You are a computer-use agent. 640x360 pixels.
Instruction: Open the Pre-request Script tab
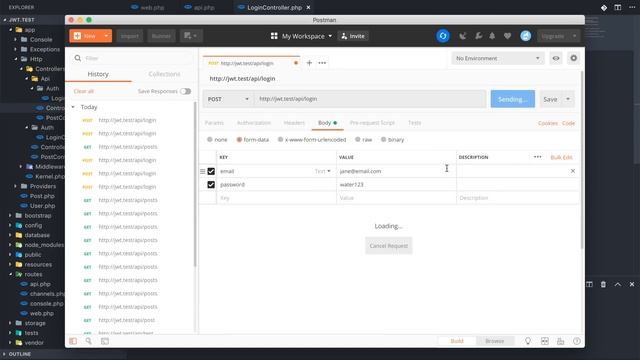(372, 123)
